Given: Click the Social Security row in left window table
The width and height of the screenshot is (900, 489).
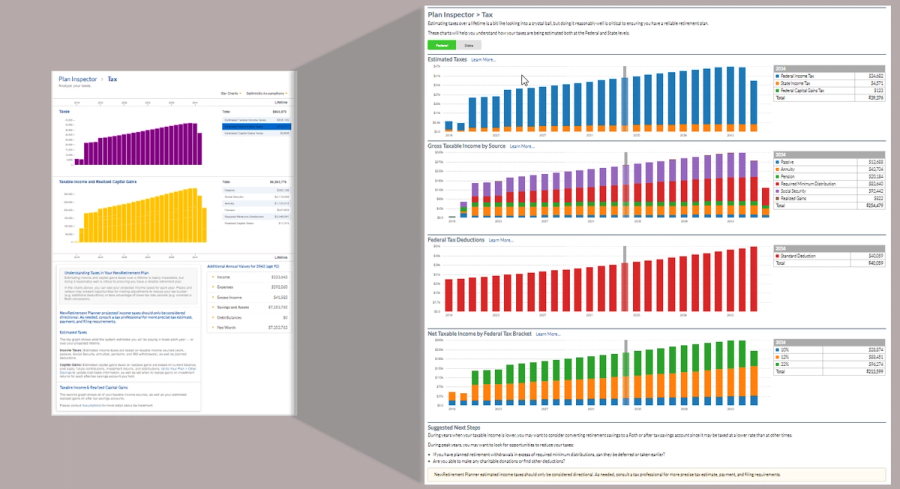Looking at the screenshot, I should coord(257,197).
